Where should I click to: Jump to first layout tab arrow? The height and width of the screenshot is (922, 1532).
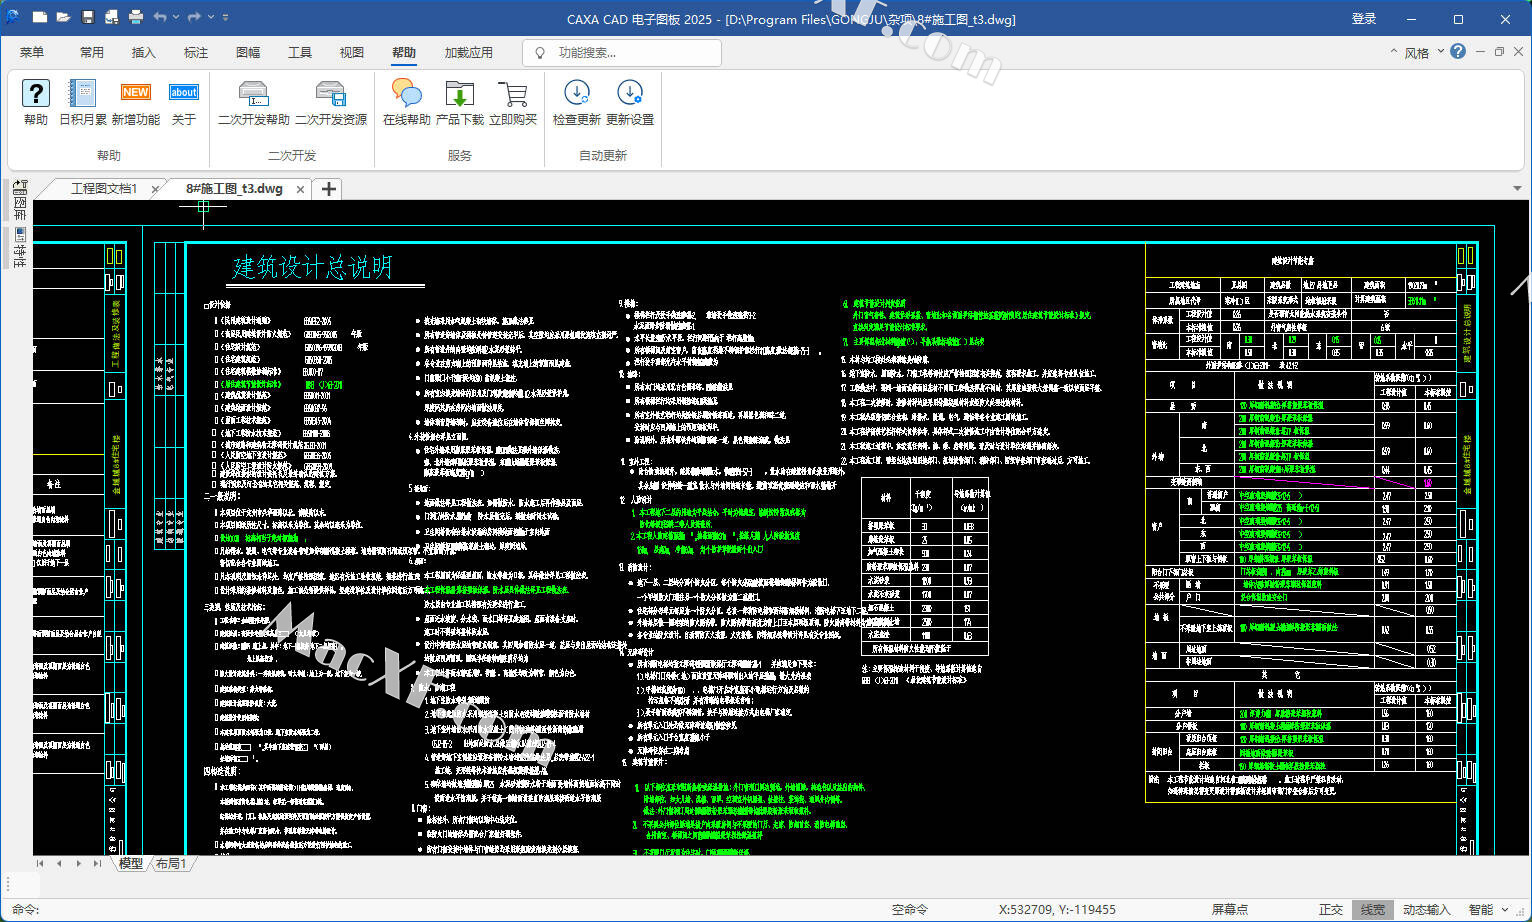[x=40, y=863]
